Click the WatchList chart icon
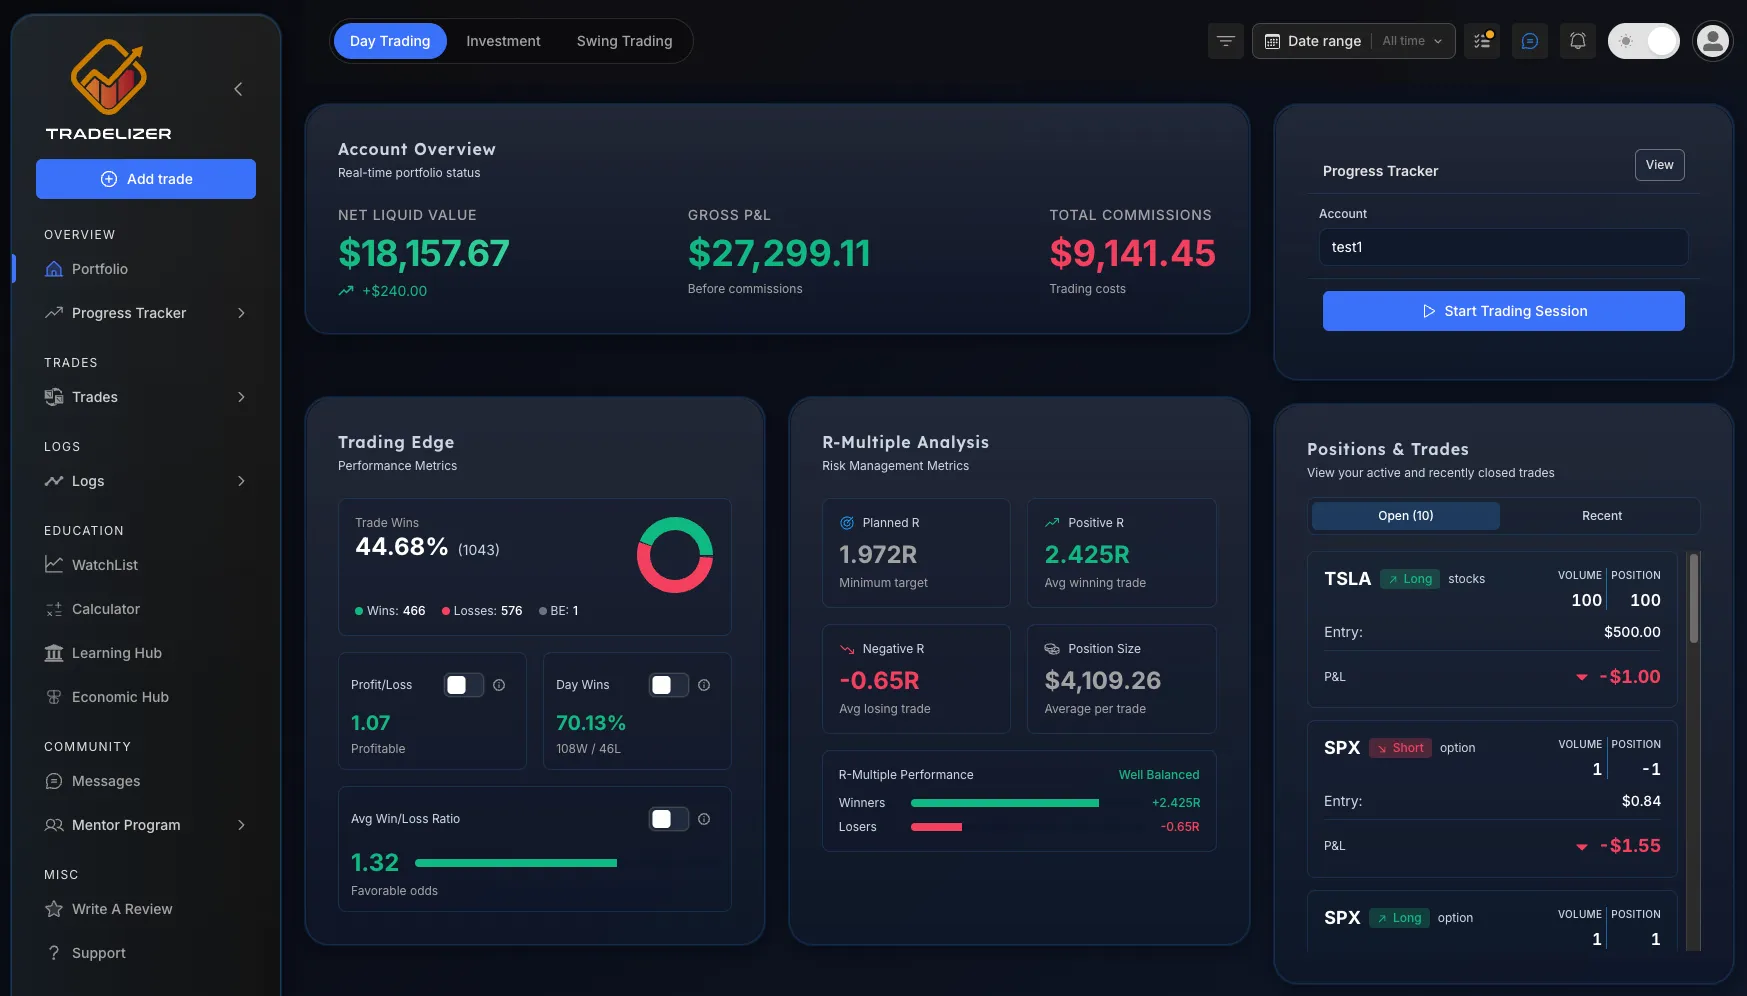 [x=54, y=565]
